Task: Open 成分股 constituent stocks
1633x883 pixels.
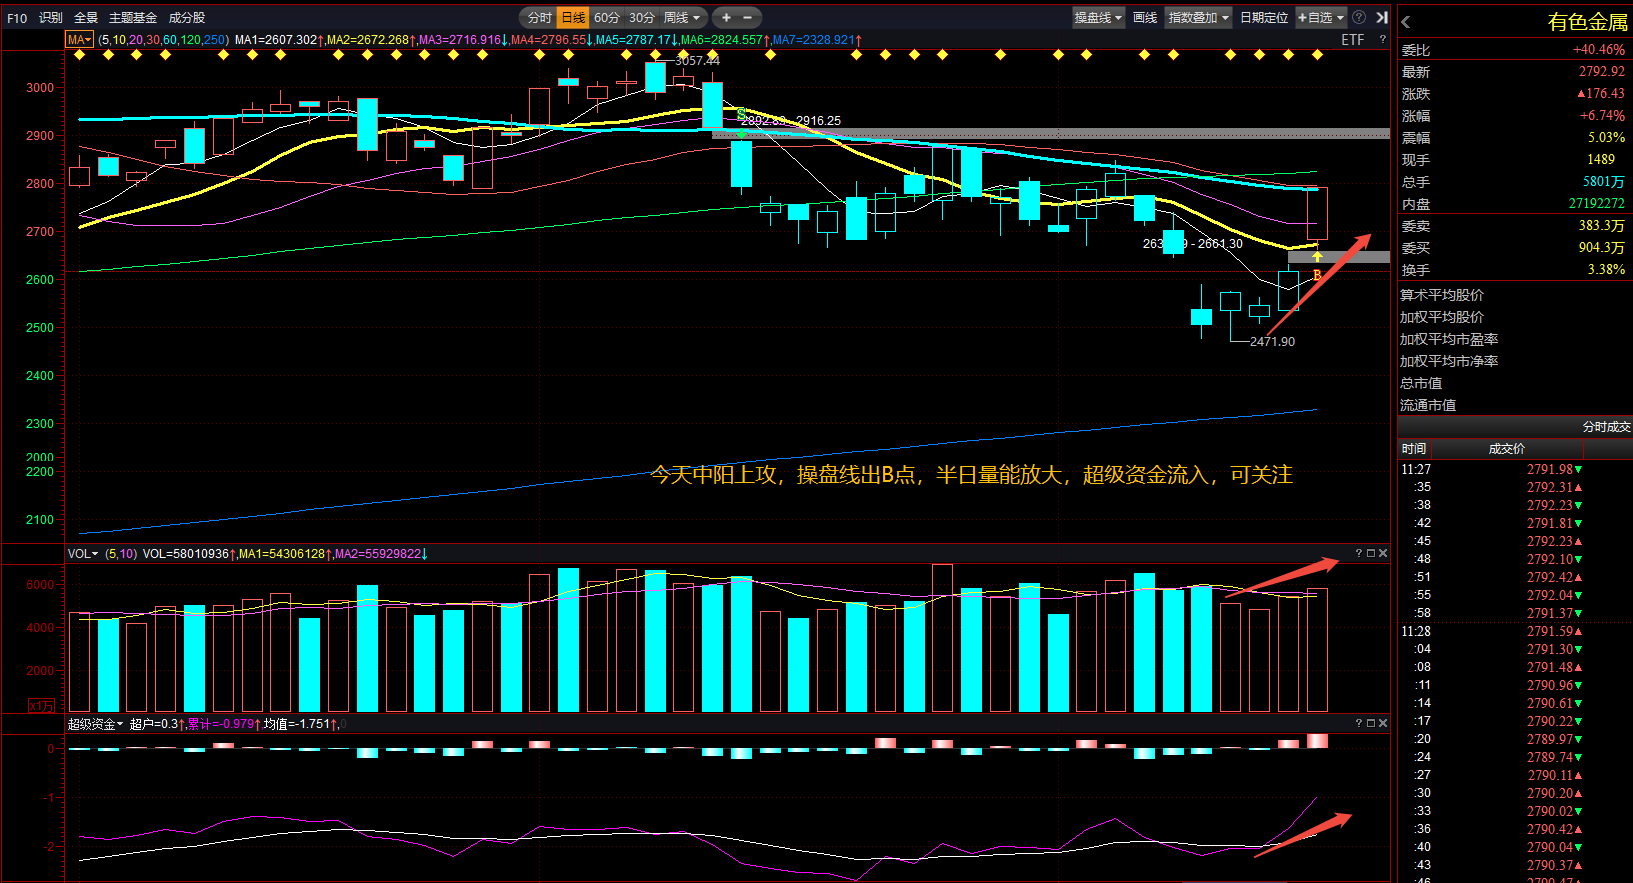Action: point(187,18)
